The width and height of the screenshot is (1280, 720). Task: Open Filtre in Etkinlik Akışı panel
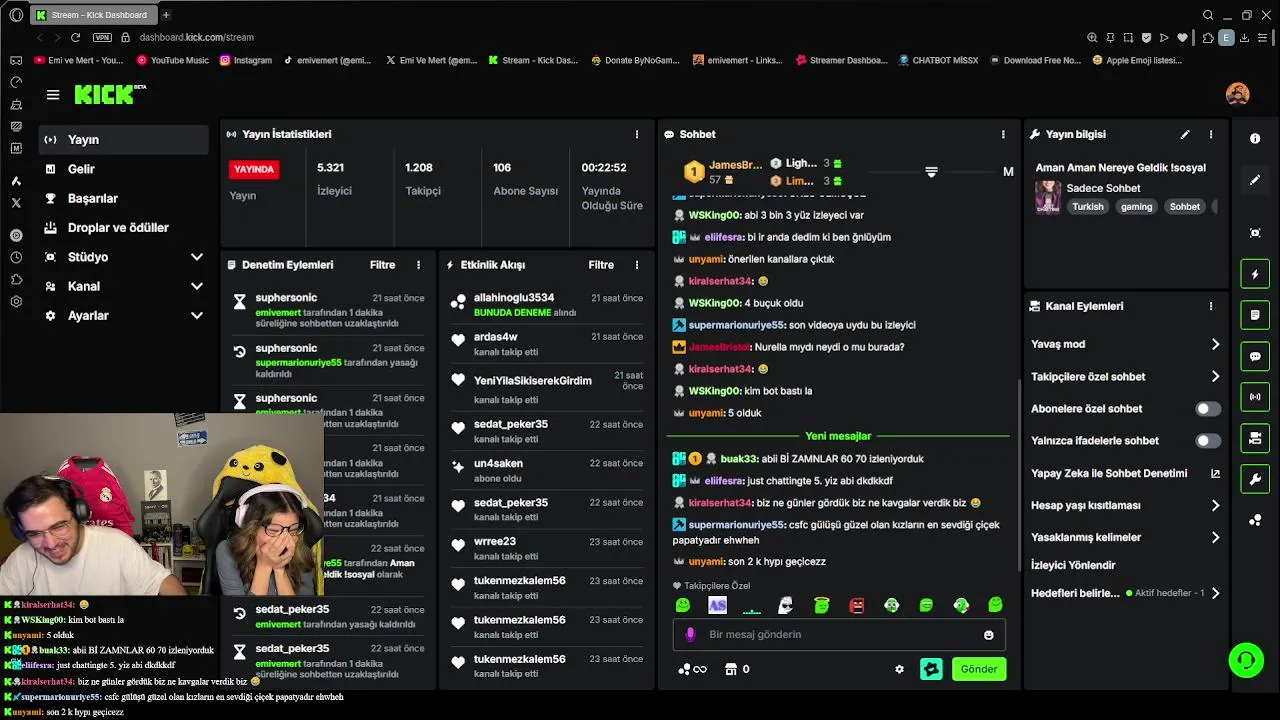pos(601,265)
